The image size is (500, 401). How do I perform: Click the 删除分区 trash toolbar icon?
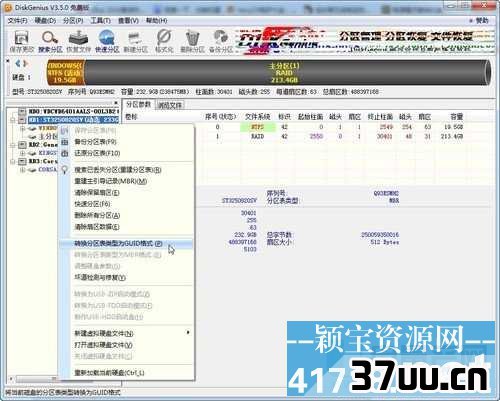(192, 38)
